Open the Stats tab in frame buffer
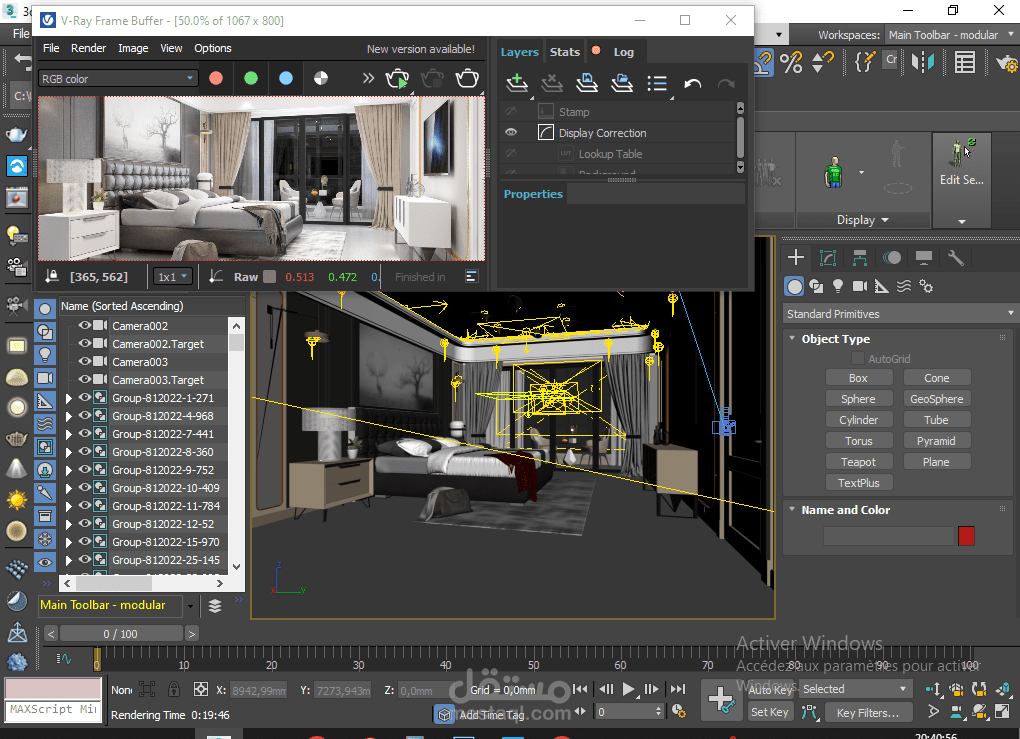The height and width of the screenshot is (739, 1020). 565,52
